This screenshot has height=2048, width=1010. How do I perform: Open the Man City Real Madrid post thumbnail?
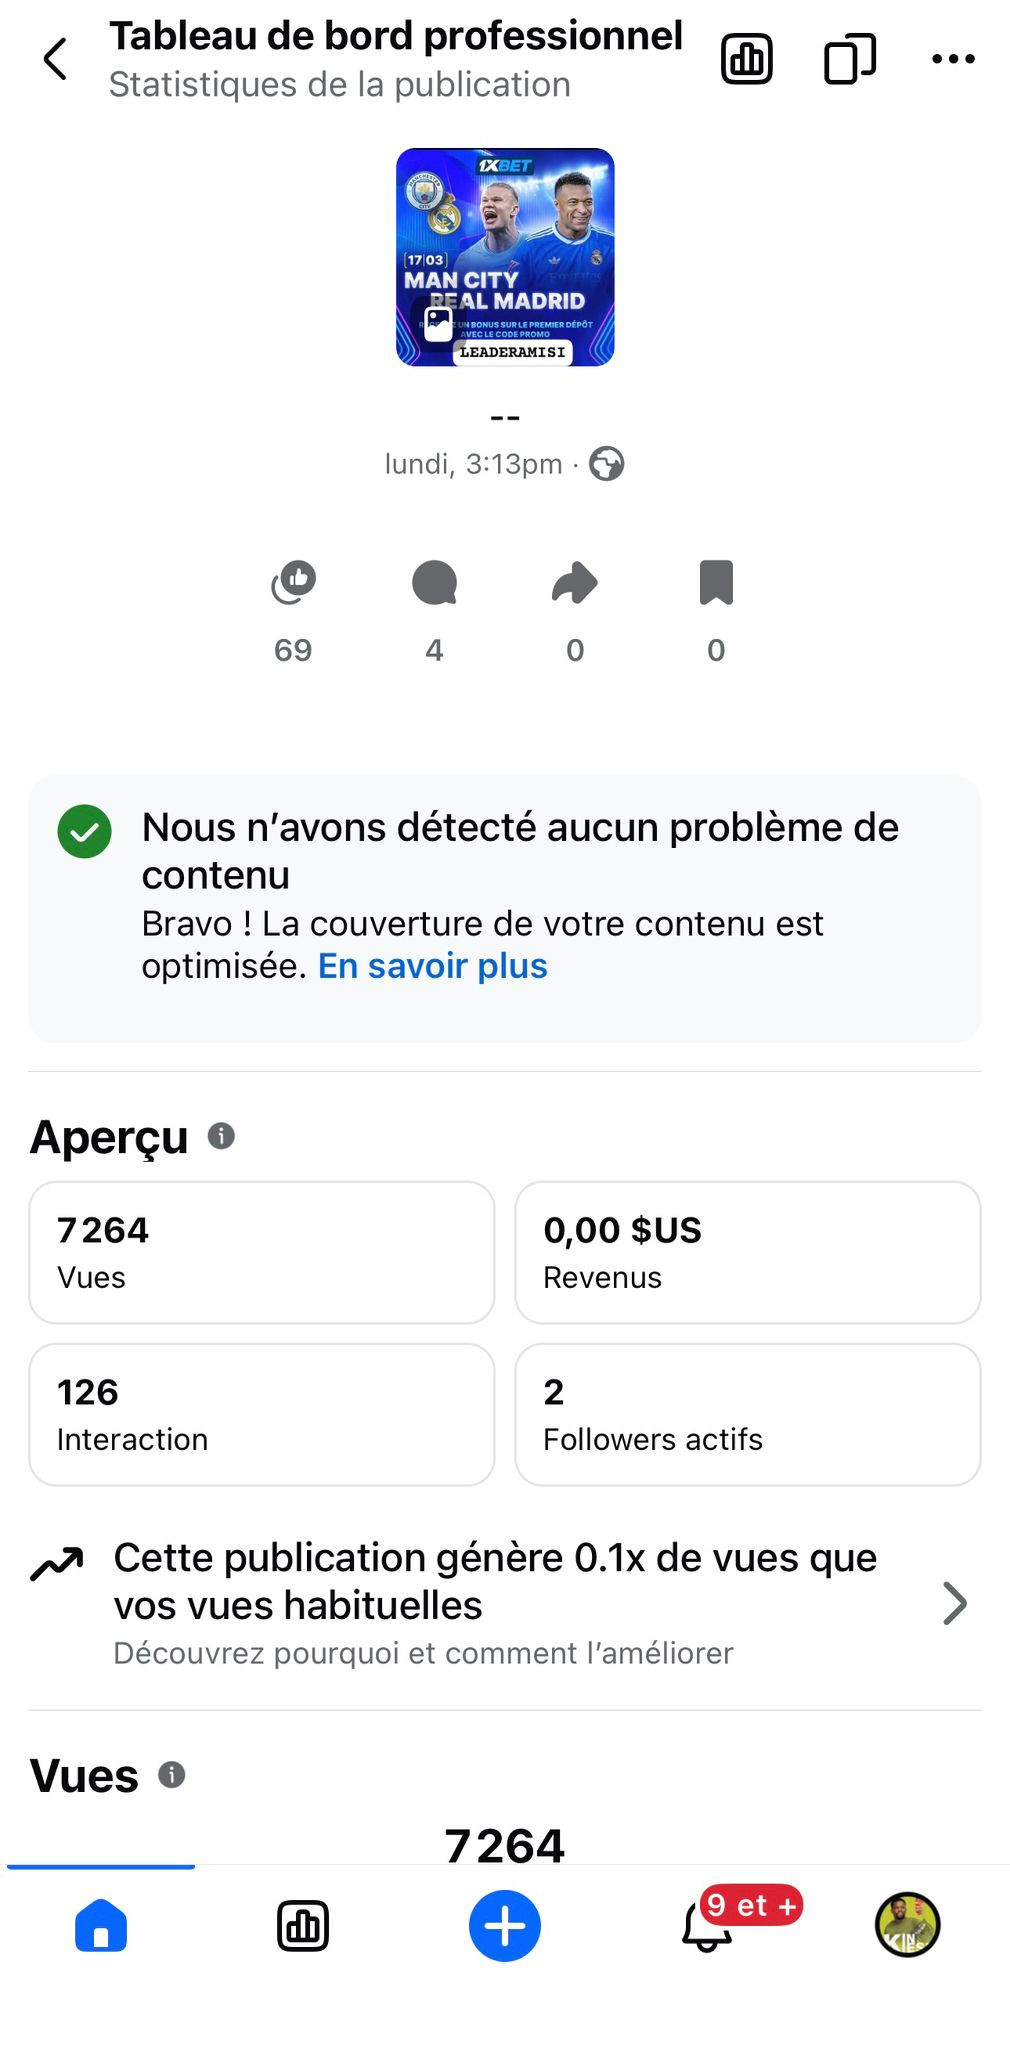click(505, 257)
